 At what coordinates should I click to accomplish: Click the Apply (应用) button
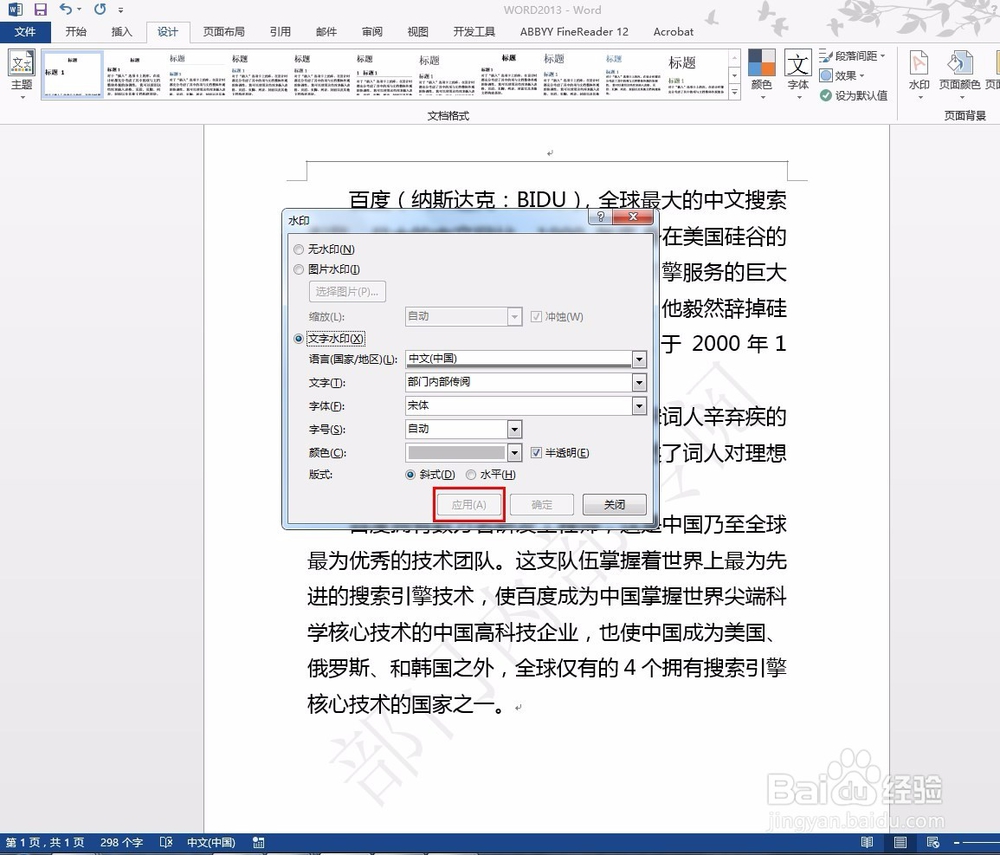[469, 505]
